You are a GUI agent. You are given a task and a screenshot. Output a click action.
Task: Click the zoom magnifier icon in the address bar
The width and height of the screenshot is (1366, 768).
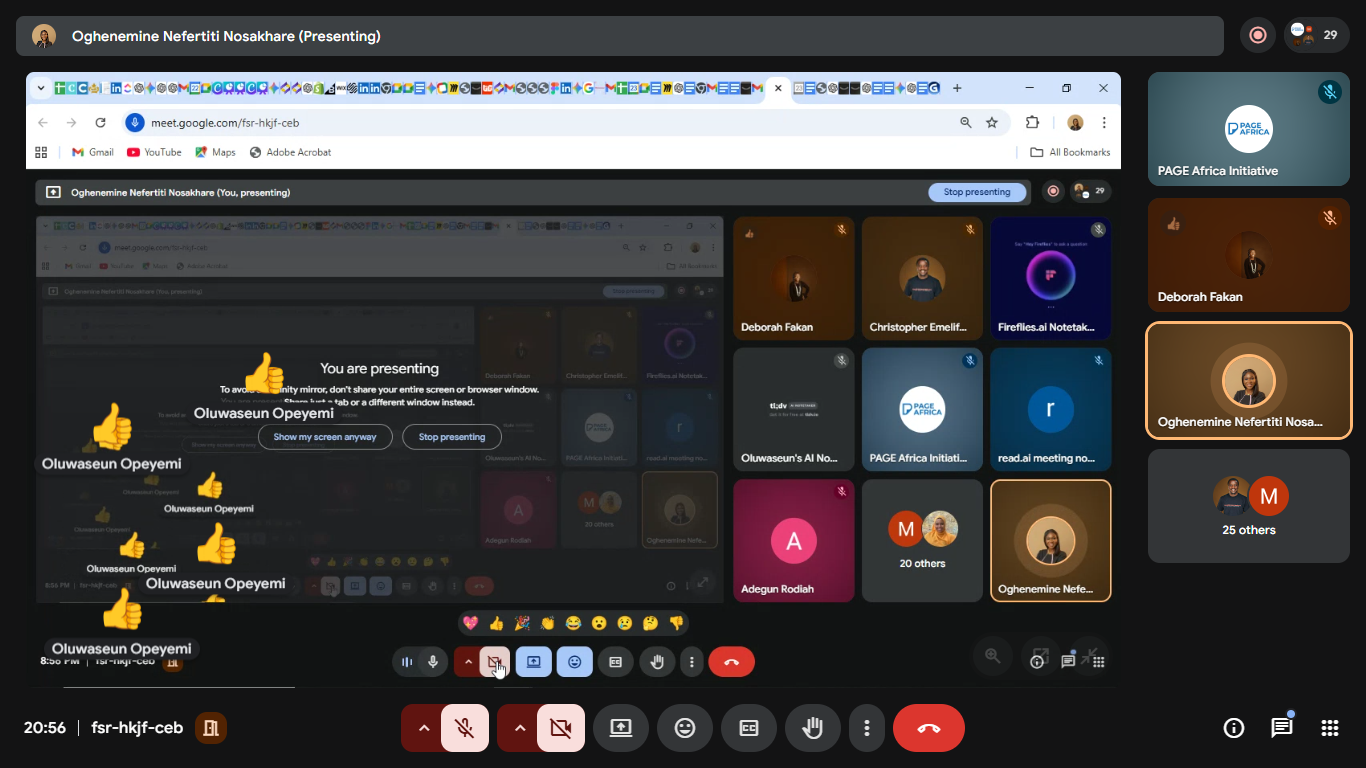coord(966,123)
